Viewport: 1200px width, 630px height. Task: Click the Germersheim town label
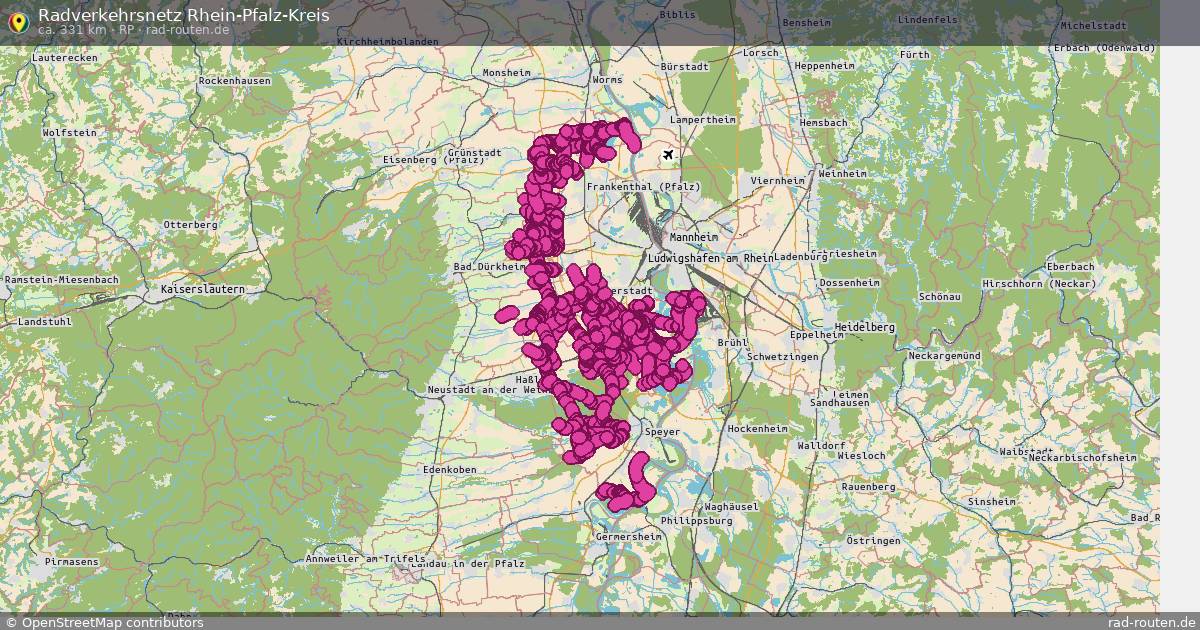[629, 537]
